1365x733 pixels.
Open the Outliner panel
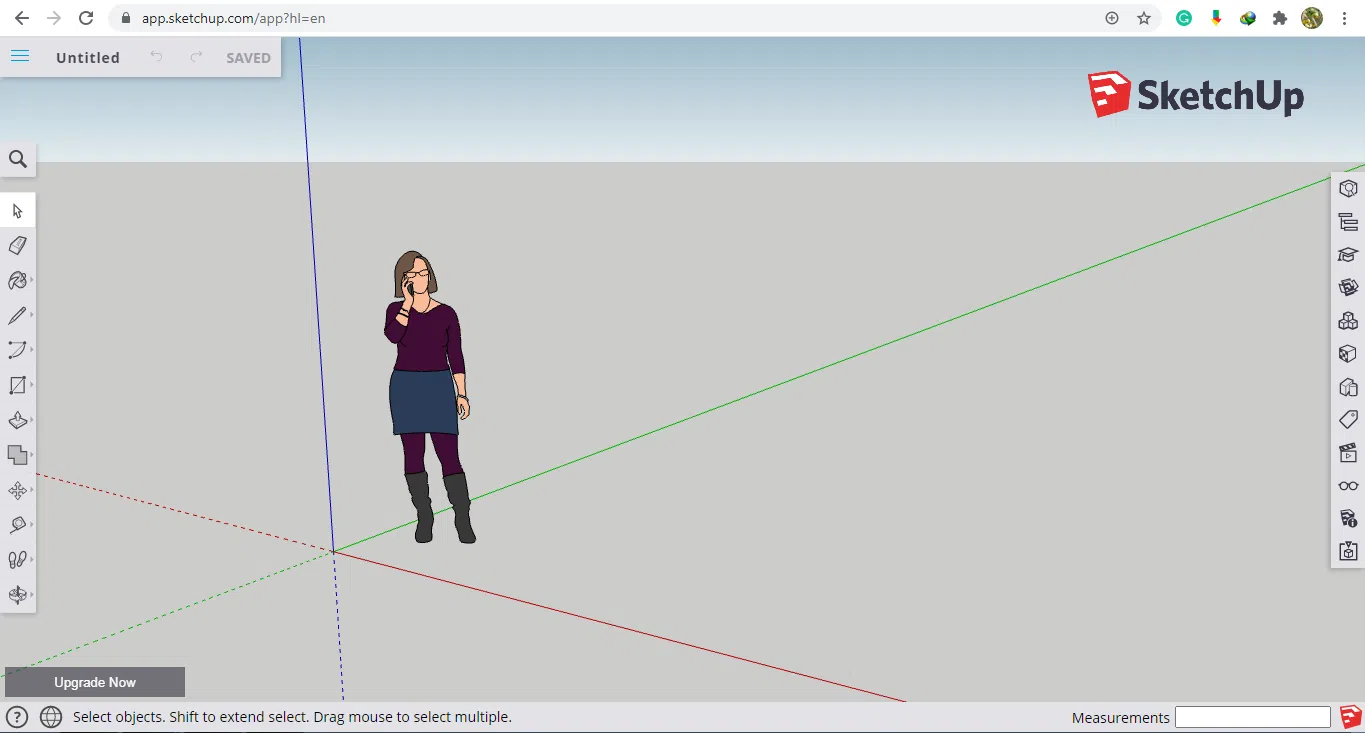pos(1347,221)
